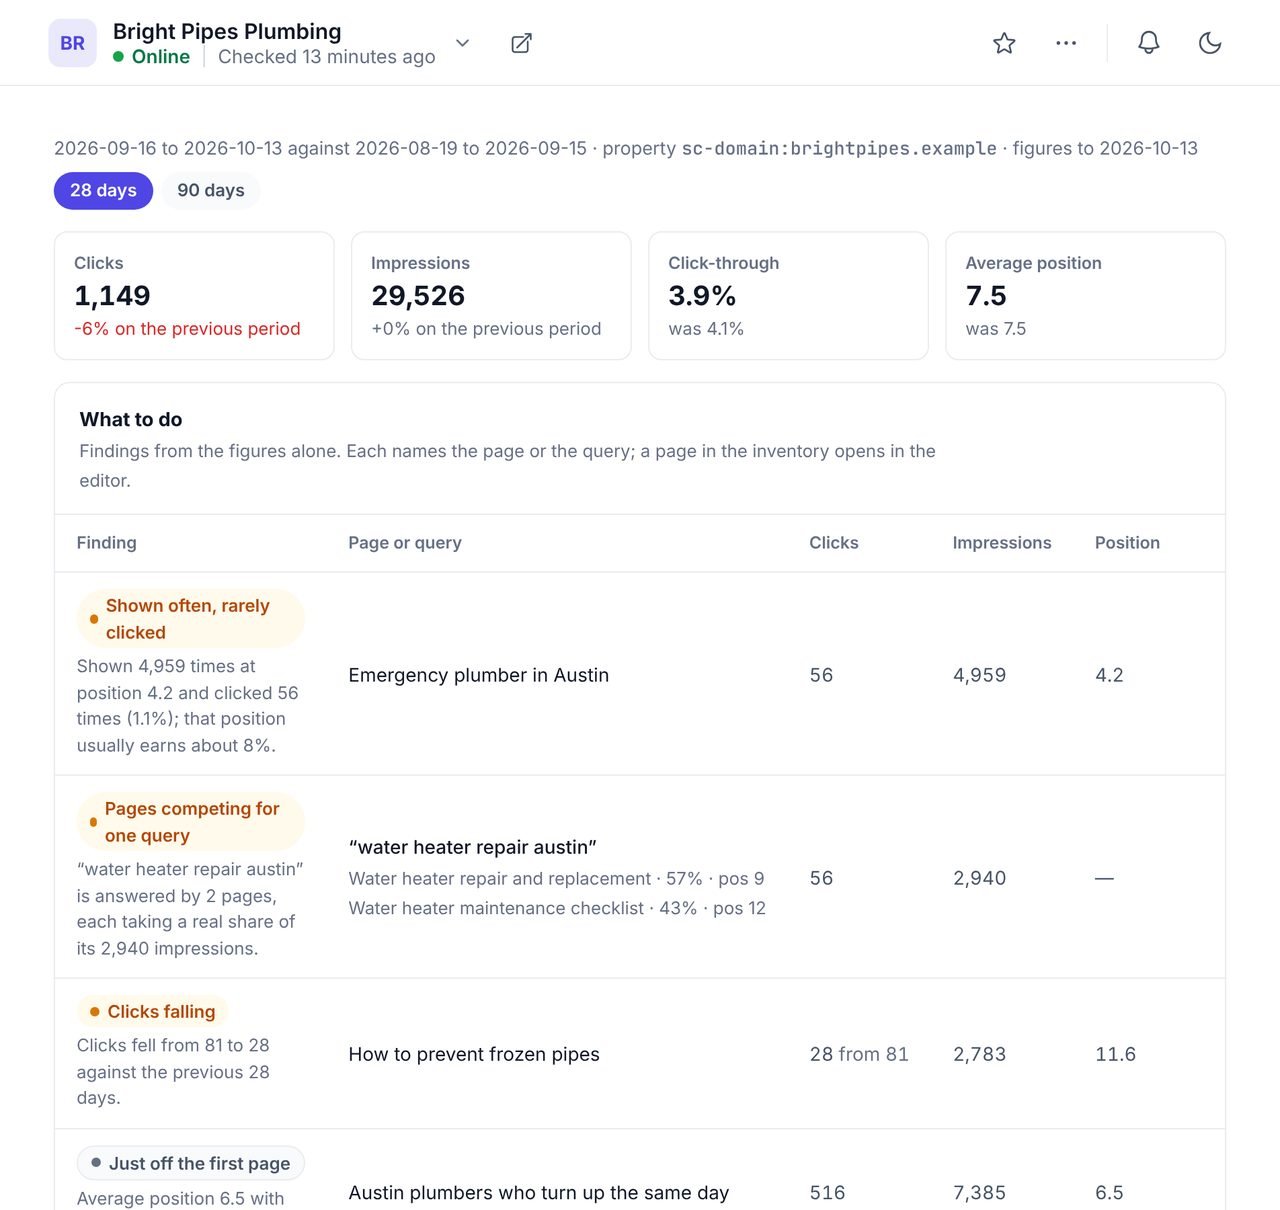Click the Finding column header
Viewport: 1280px width, 1210px height.
pyautogui.click(x=107, y=543)
